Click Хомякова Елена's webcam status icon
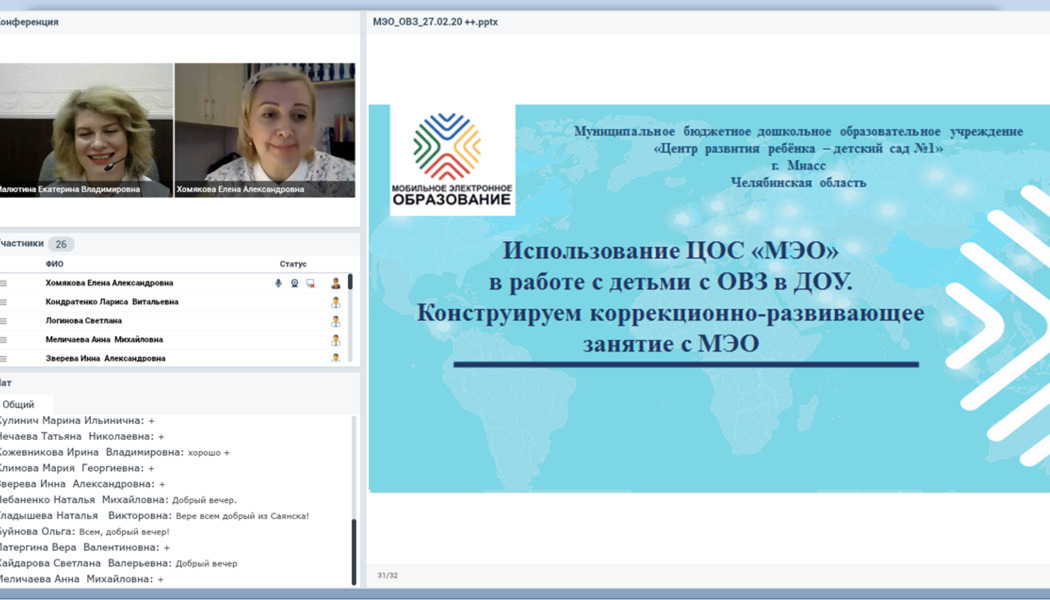Image resolution: width=1050 pixels, height=600 pixels. (x=294, y=283)
